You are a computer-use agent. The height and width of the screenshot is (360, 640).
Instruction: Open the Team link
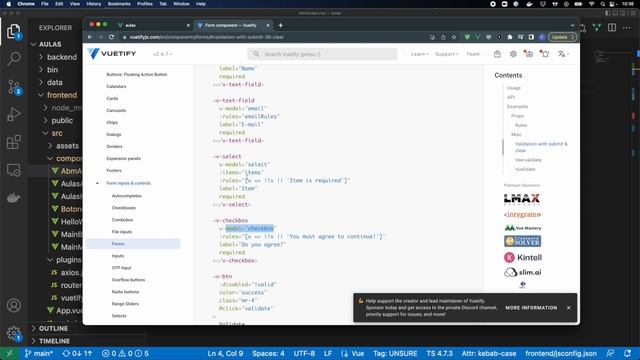[x=473, y=54]
